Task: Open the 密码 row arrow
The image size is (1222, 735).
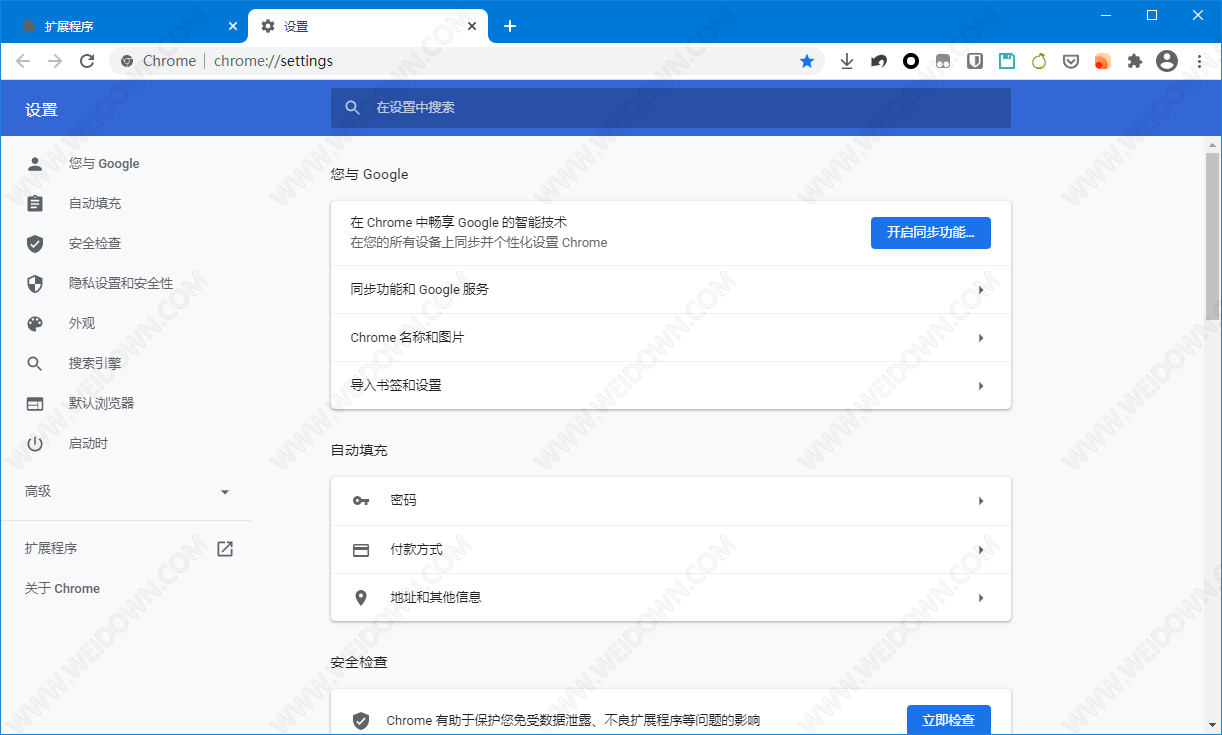Action: coord(981,501)
